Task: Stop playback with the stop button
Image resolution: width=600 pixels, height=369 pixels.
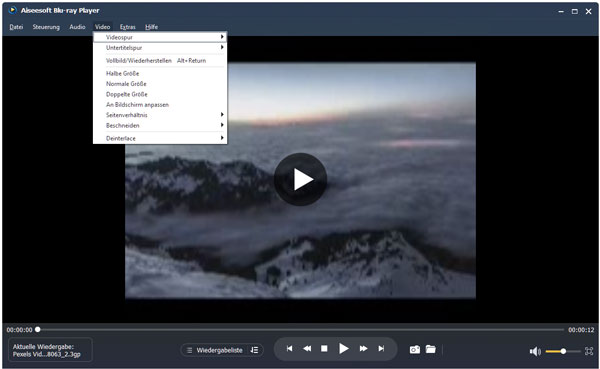Action: tap(324, 349)
